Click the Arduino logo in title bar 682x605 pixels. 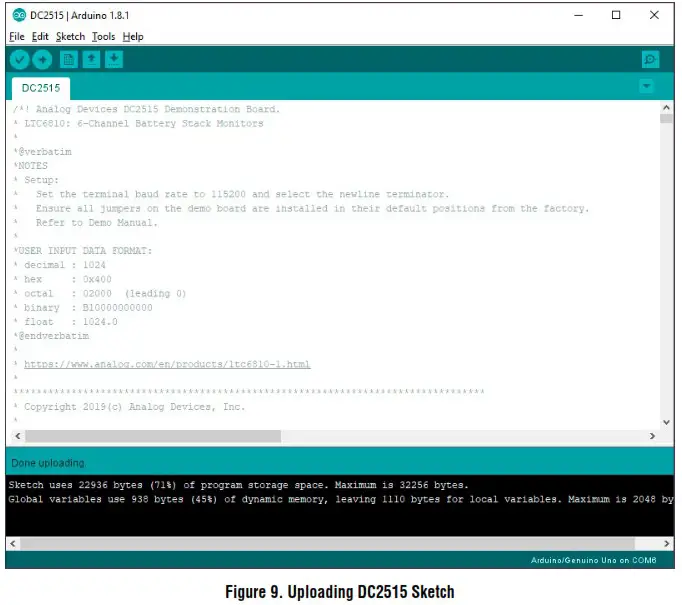19,15
